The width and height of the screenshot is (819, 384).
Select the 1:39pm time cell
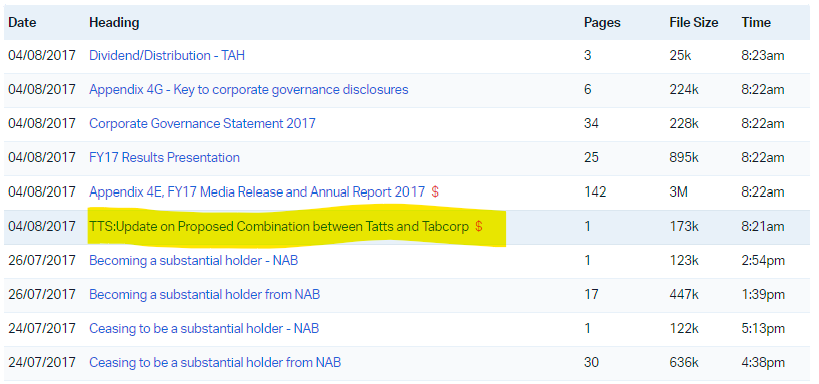click(763, 294)
